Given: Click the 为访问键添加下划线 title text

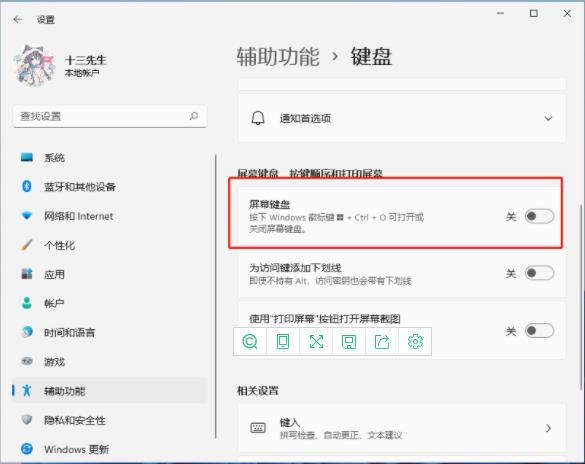Looking at the screenshot, I should 295,268.
